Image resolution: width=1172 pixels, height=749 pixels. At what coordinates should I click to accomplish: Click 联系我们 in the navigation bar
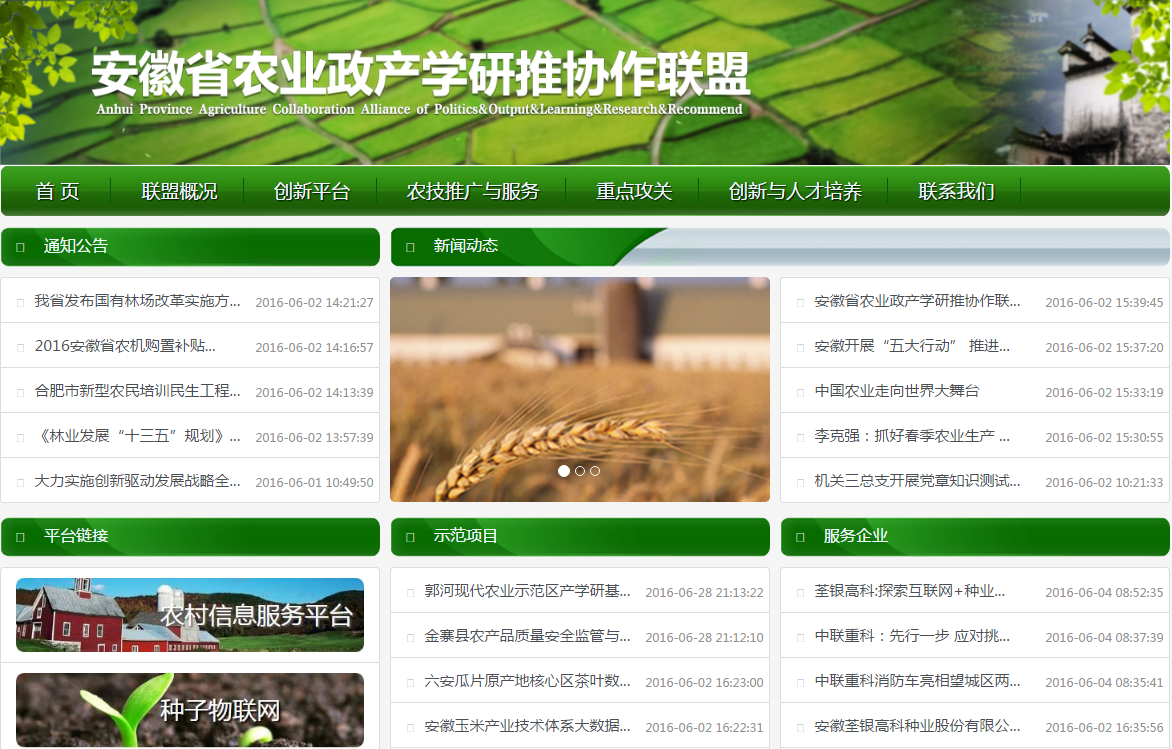click(x=956, y=191)
